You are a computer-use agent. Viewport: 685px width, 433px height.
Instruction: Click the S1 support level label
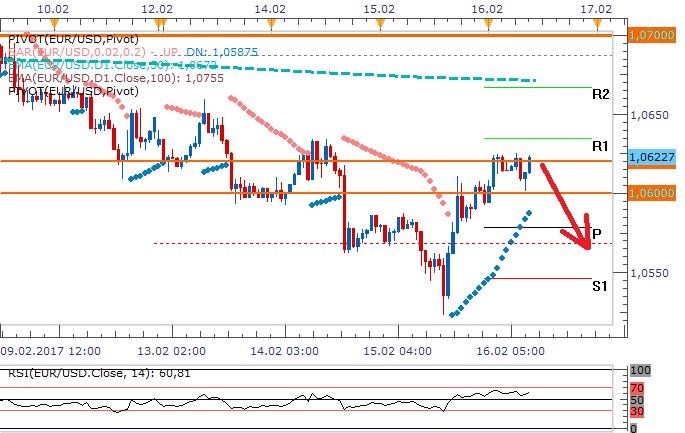(x=600, y=285)
